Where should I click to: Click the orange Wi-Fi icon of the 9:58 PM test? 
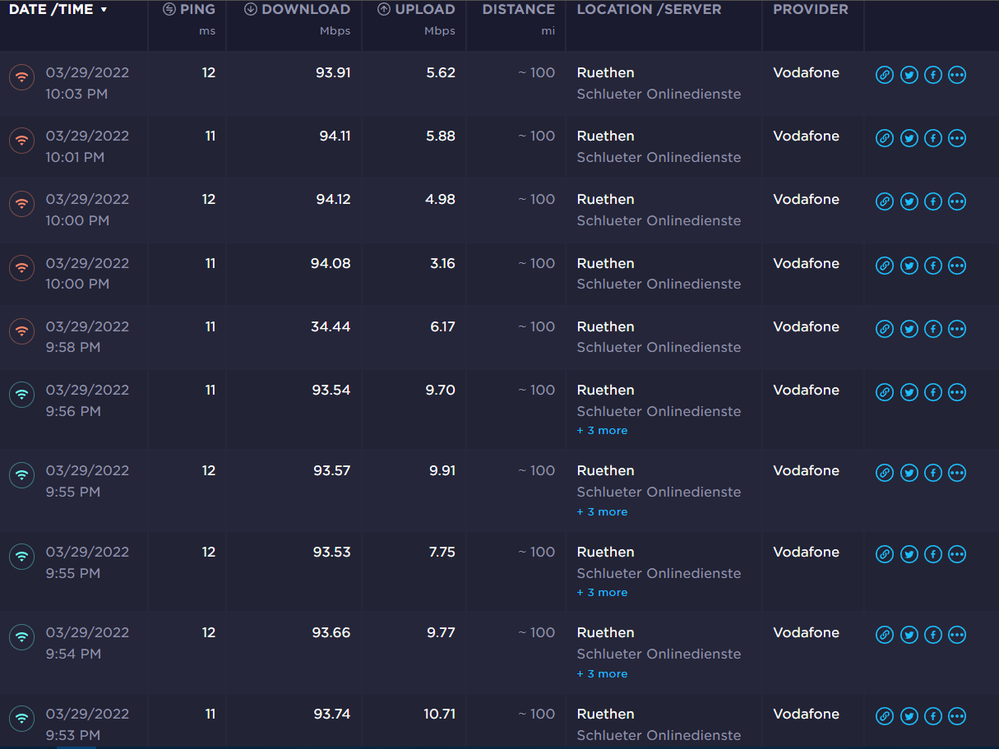tap(22, 331)
